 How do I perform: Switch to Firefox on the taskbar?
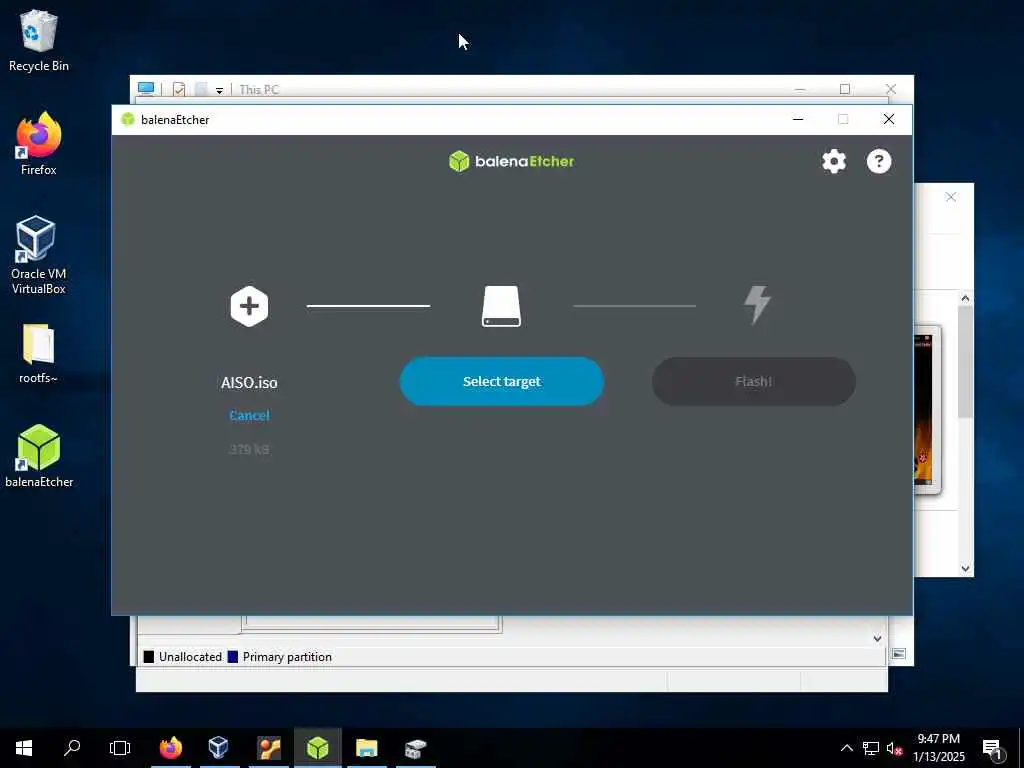[x=171, y=748]
